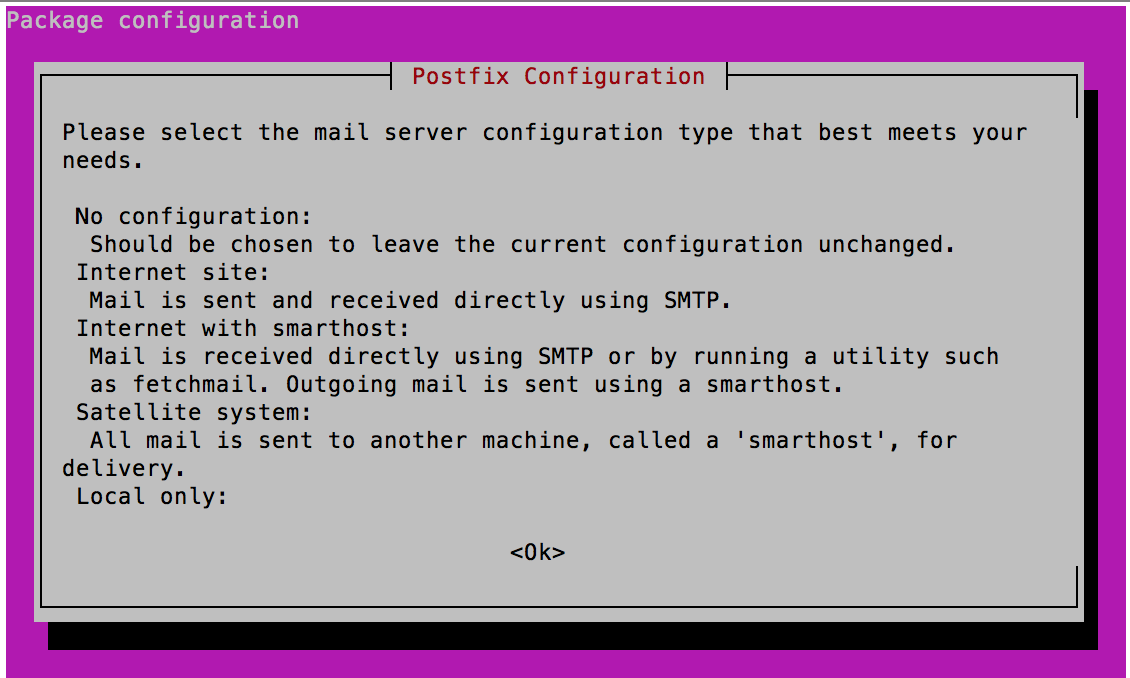Click the word 'needs.'

[x=103, y=161]
